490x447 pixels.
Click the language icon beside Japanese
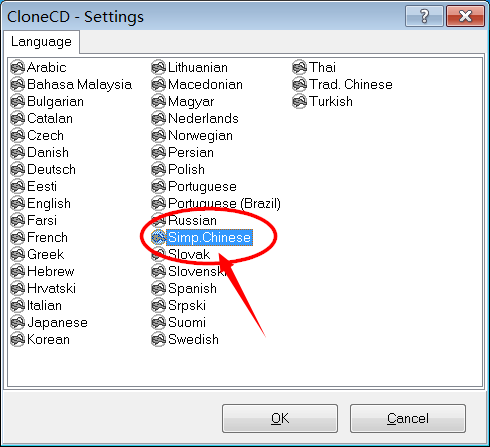[x=18, y=322]
